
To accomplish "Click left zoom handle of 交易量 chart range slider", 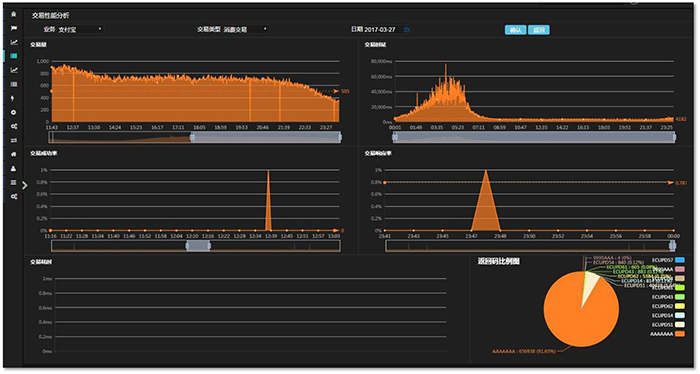I will [x=192, y=137].
